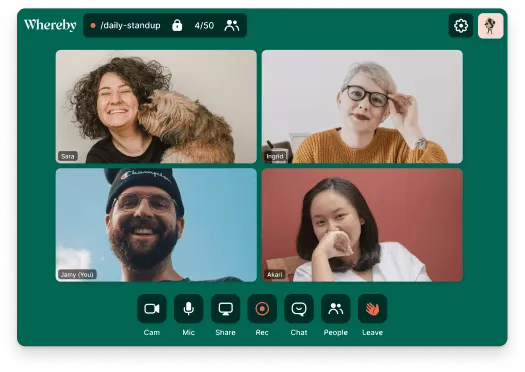
Task: Open the profile avatar menu
Action: [x=491, y=26]
